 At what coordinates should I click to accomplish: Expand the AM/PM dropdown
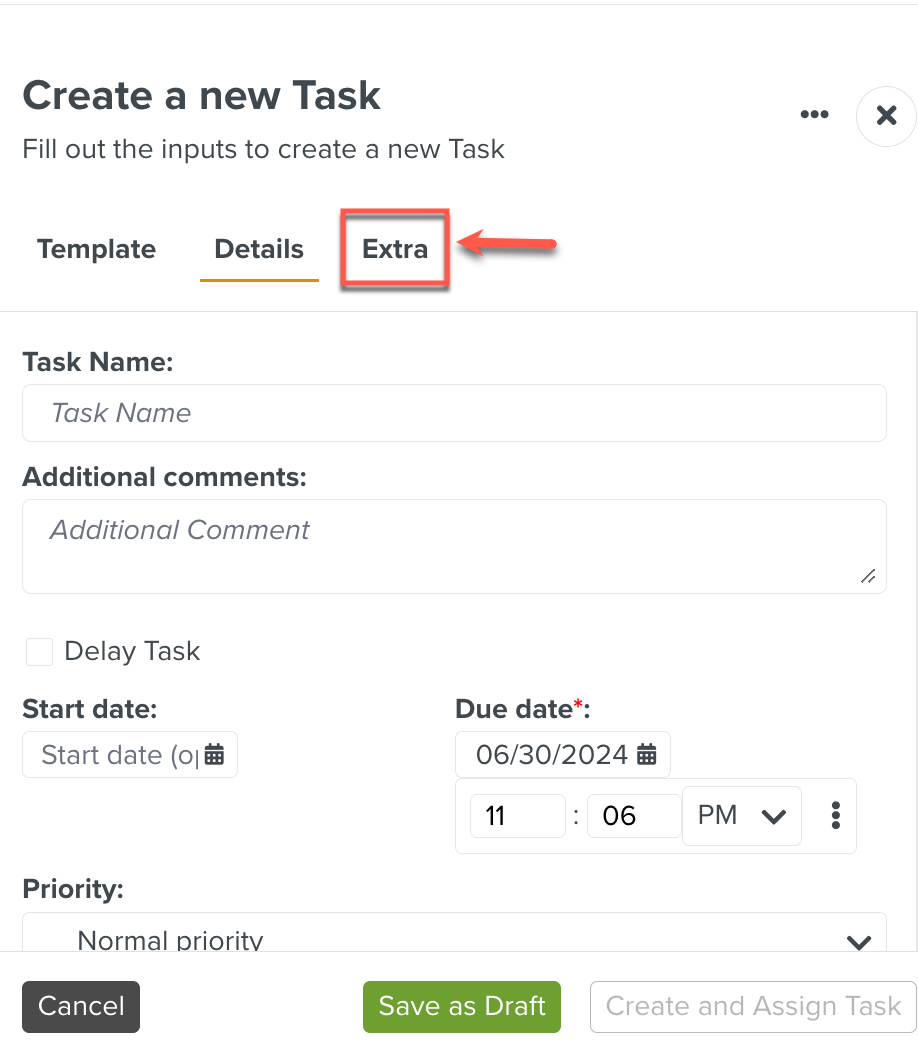(741, 816)
